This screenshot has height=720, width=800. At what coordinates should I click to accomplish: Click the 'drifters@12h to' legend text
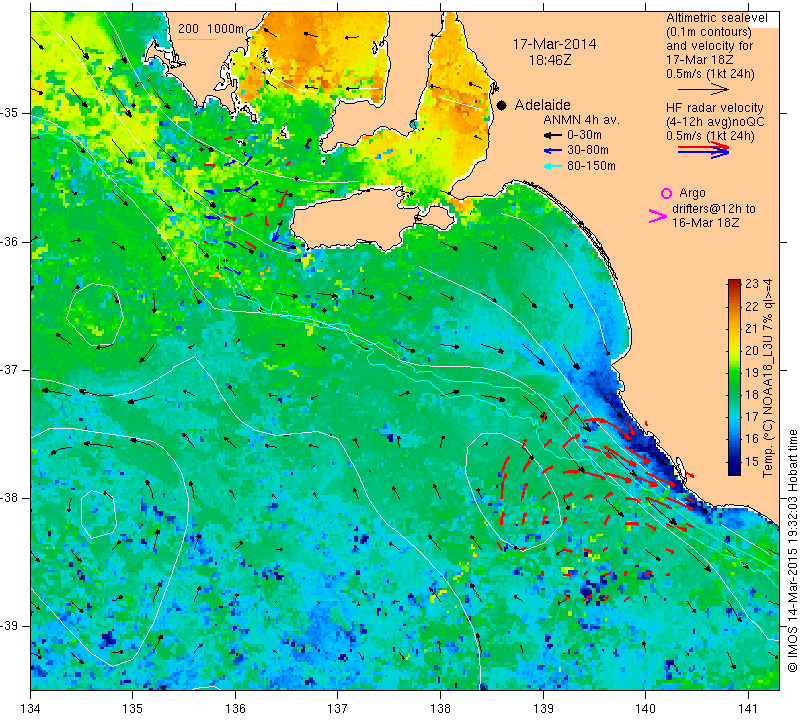pos(713,209)
